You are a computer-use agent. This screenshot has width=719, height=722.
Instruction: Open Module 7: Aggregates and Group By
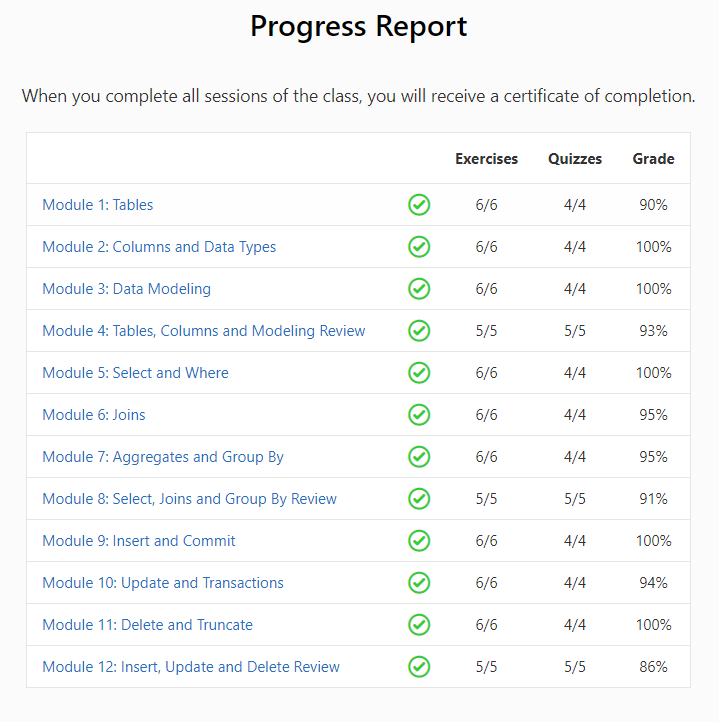pos(163,457)
